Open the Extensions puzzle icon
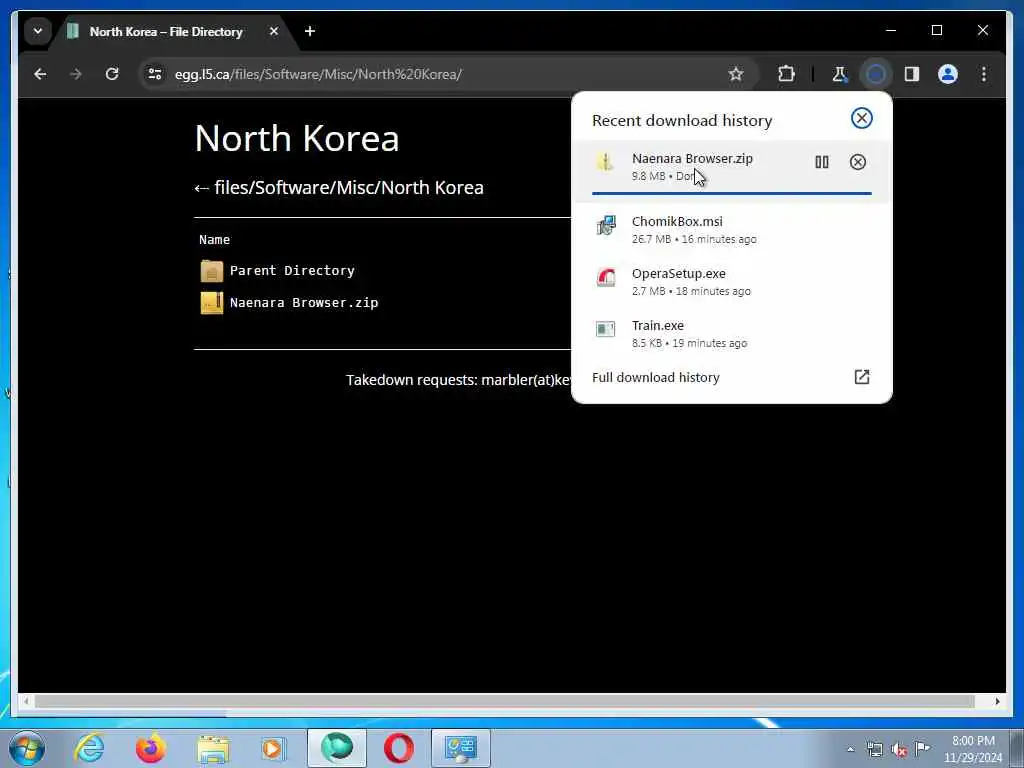Image resolution: width=1024 pixels, height=768 pixels. click(786, 74)
